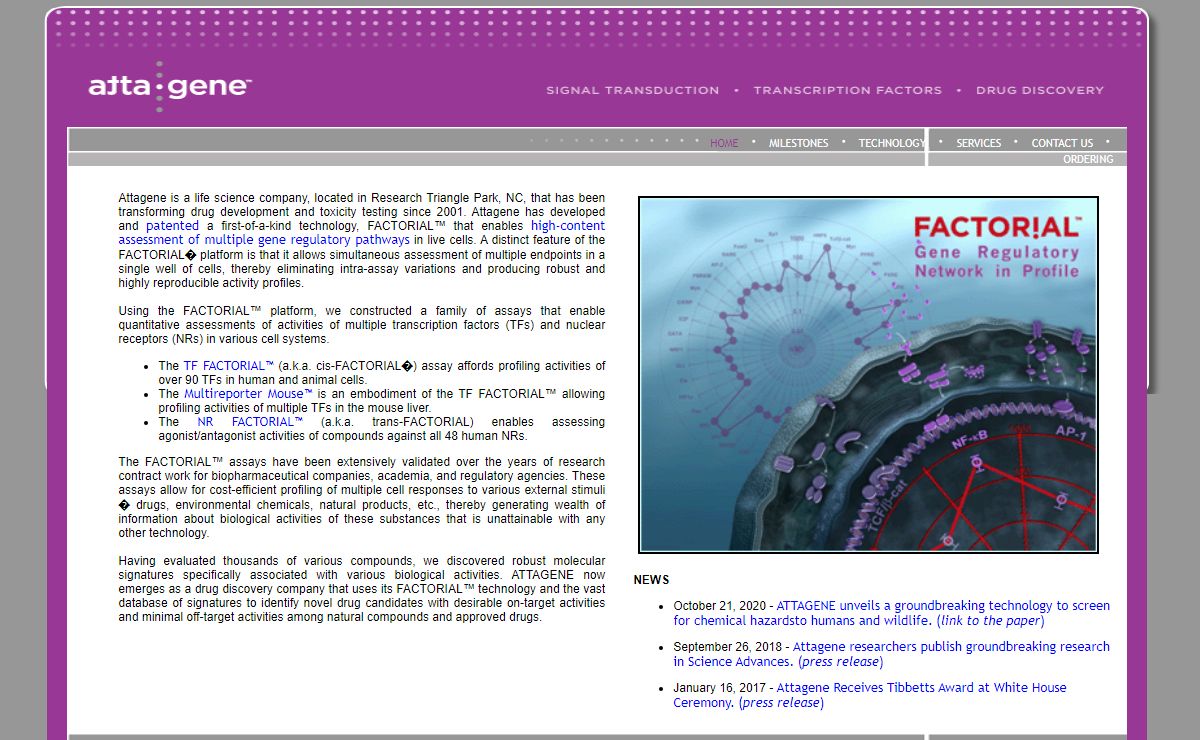This screenshot has width=1200, height=740.
Task: Open Attagene researchers publish groundbreaking research link
Action: pyautogui.click(x=892, y=654)
